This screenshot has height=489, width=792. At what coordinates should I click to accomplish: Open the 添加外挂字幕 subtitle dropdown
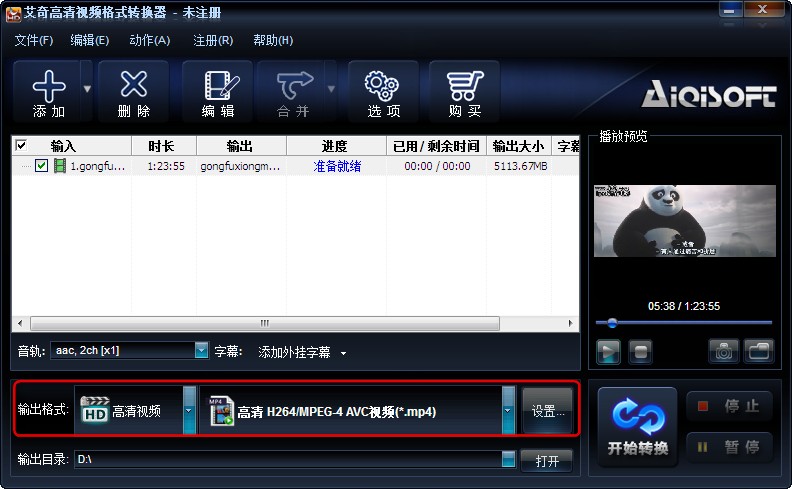click(x=302, y=353)
